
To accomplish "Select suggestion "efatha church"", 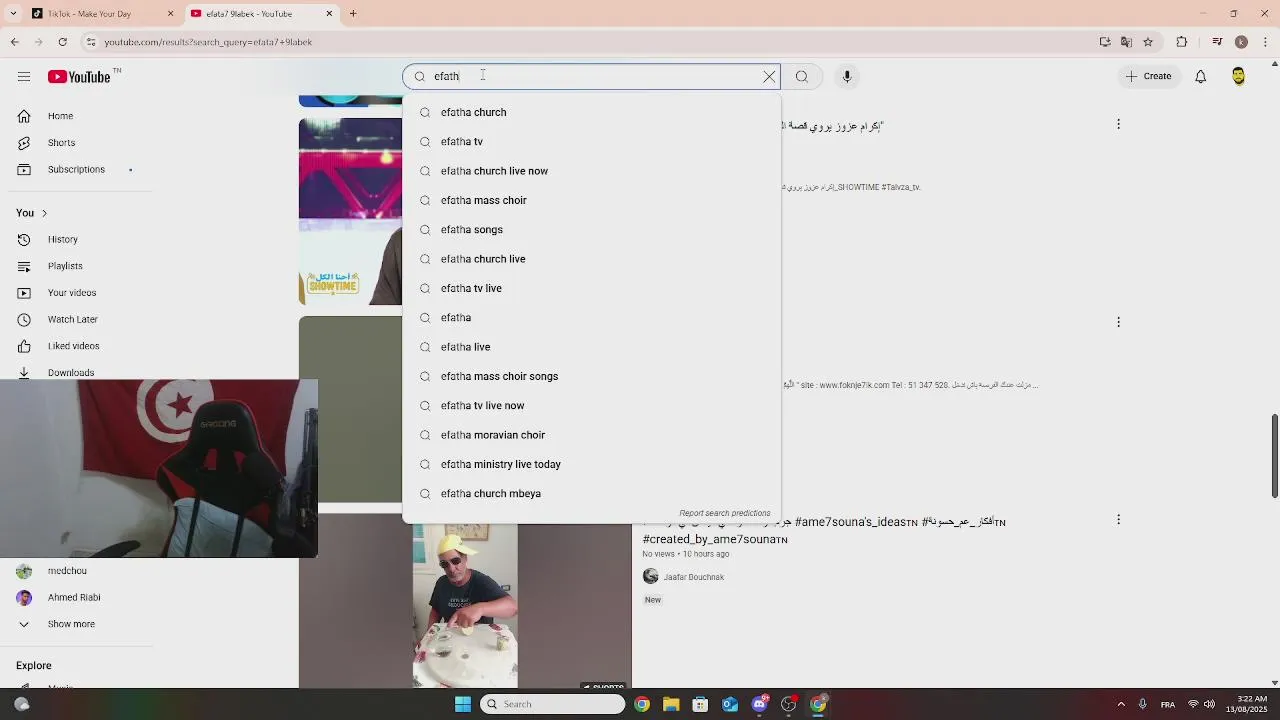I will click(x=591, y=112).
